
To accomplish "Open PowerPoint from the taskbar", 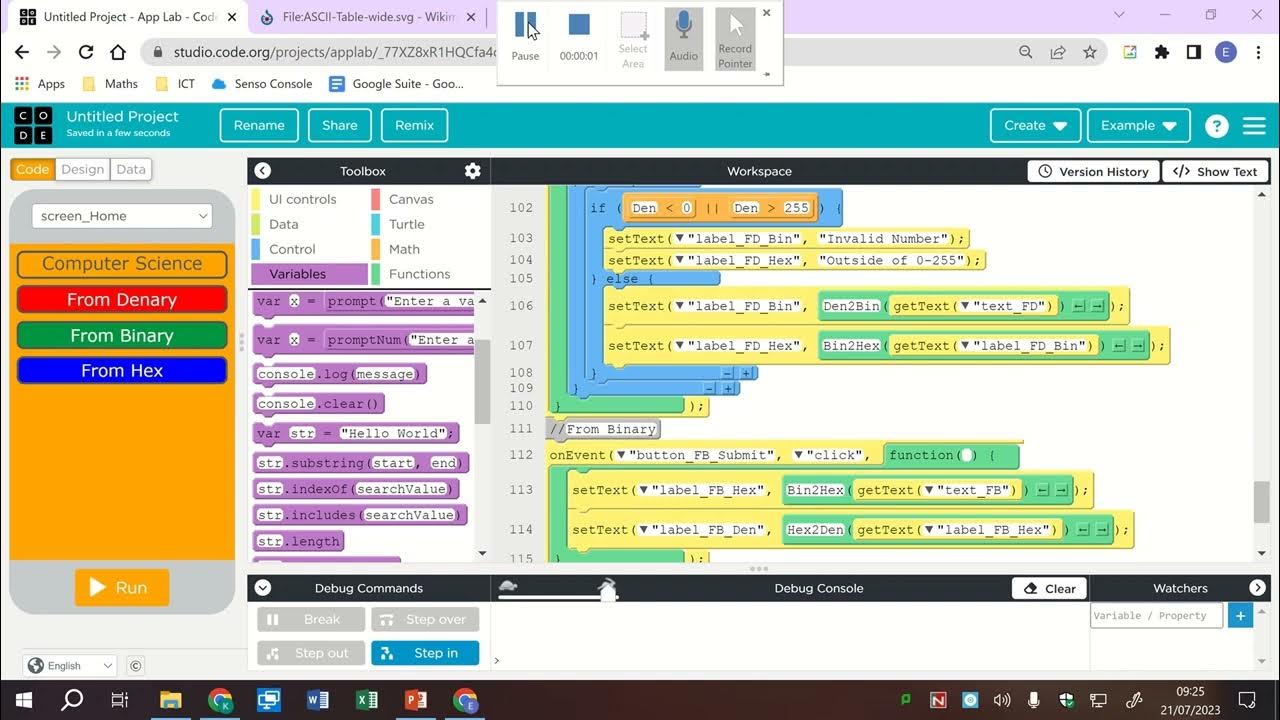I will [x=416, y=700].
